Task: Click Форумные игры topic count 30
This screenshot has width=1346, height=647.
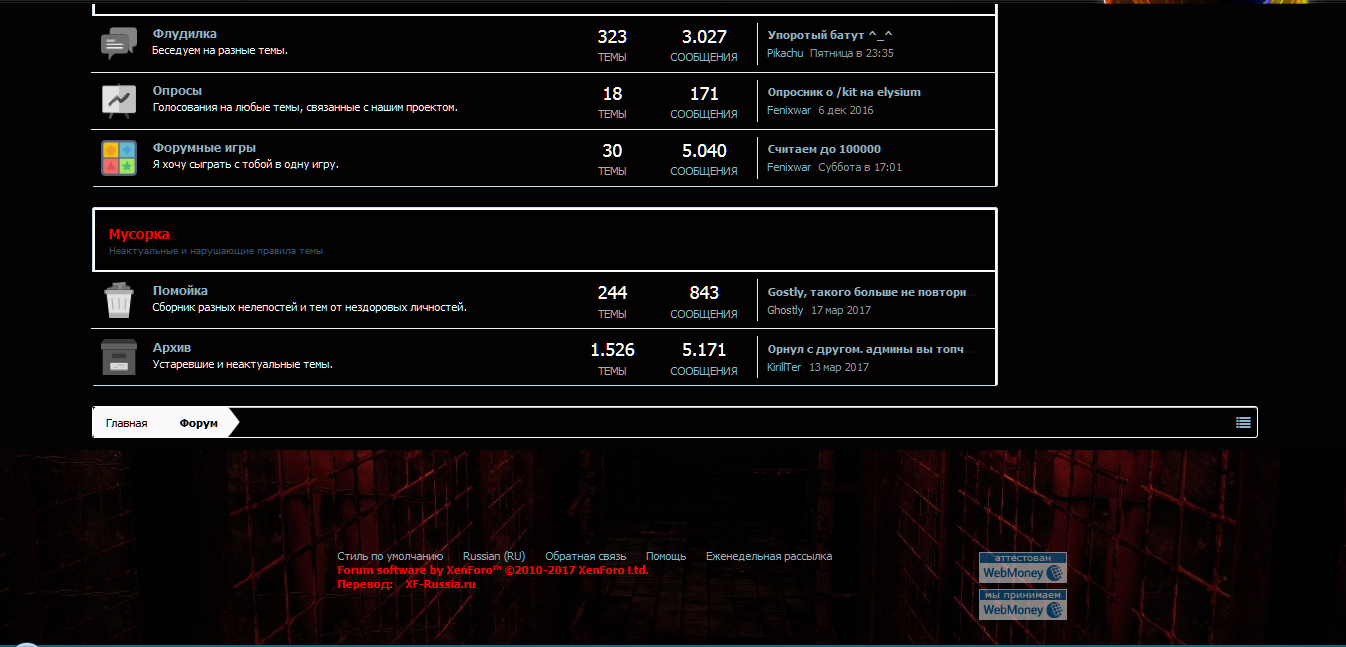Action: pyautogui.click(x=612, y=151)
